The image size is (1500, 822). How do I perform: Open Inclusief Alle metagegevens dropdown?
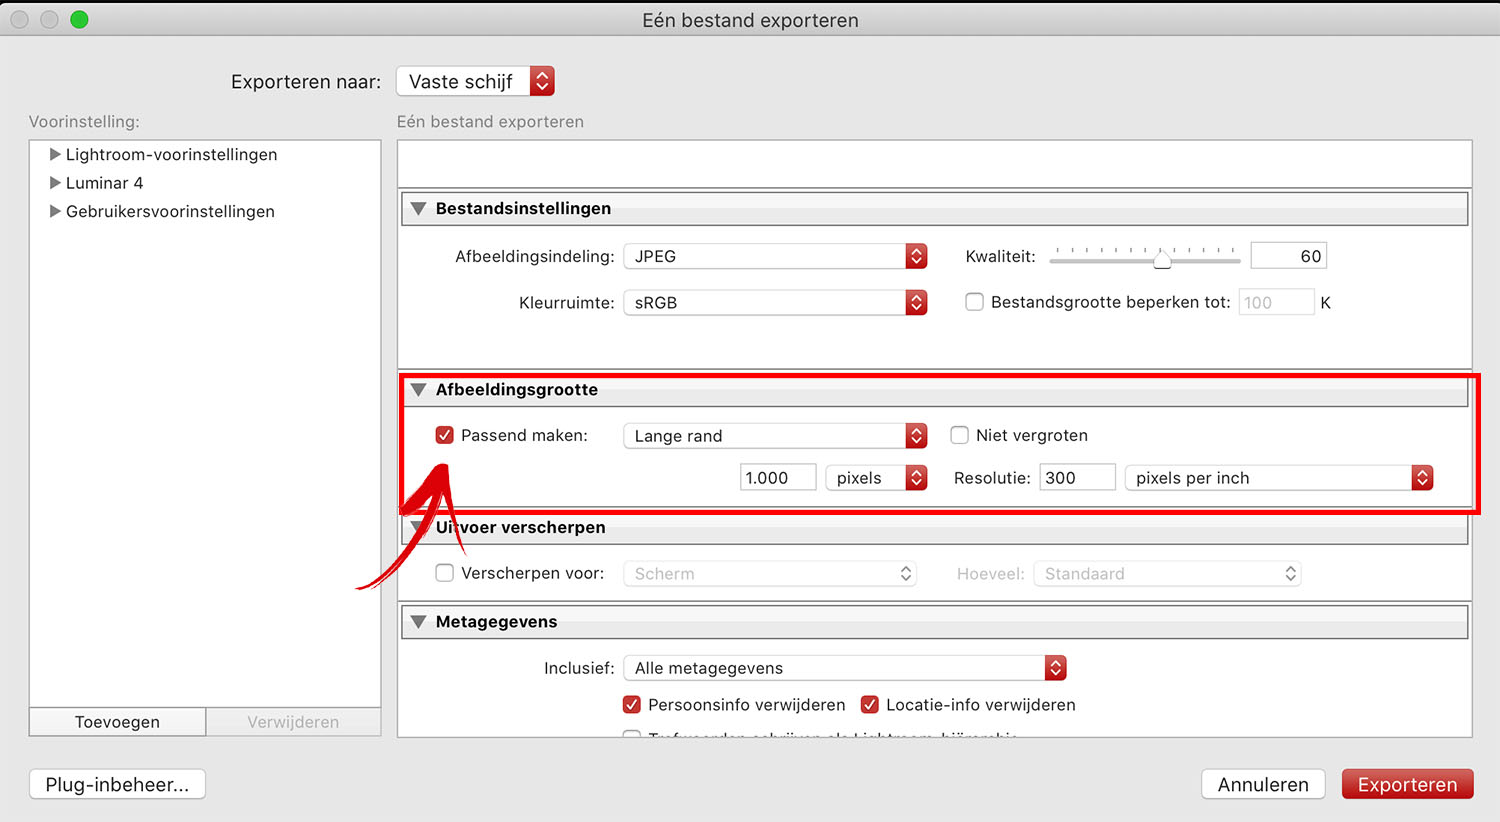coord(845,668)
